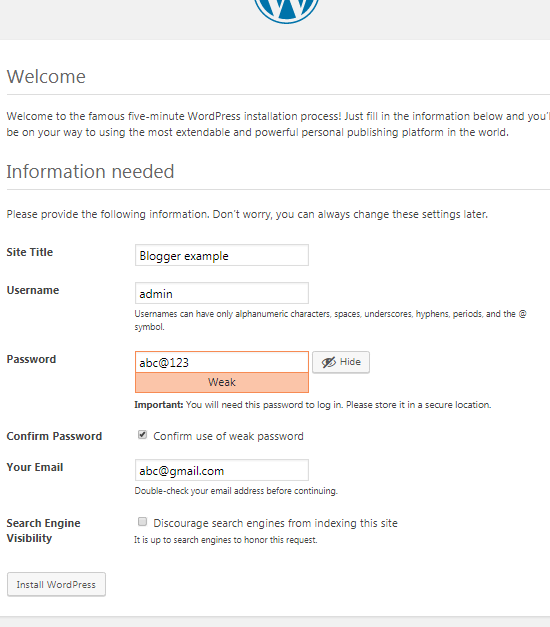Screen dimensions: 550x627
Task: Click the Information needed heading
Action: [x=90, y=172]
